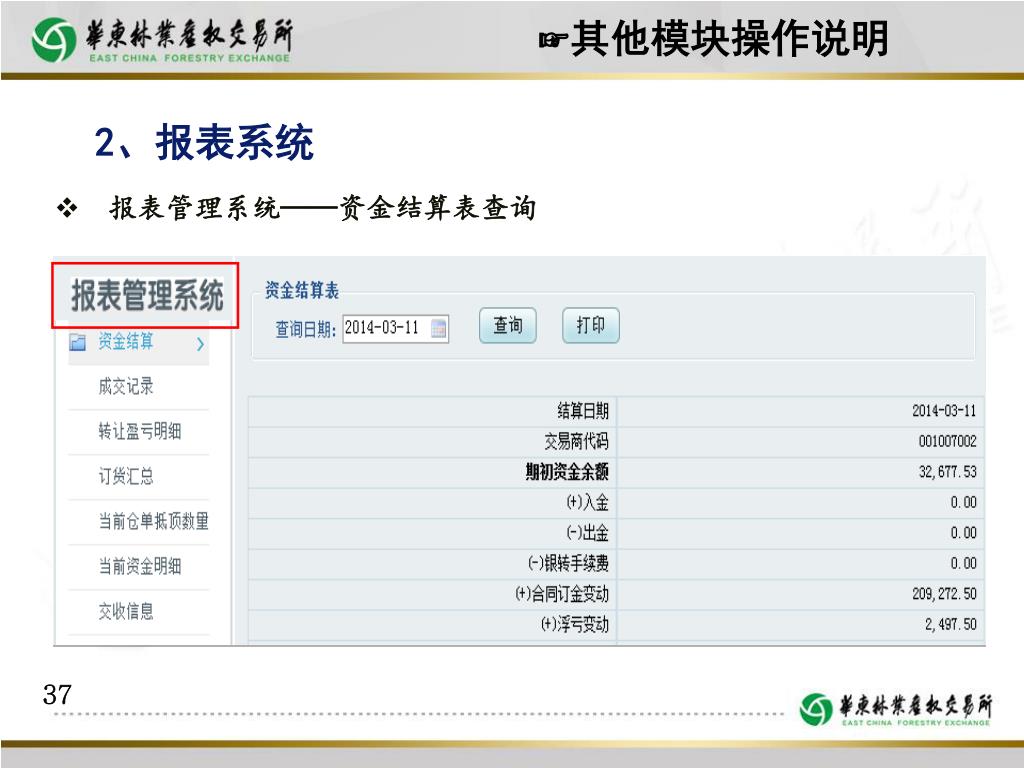Go to 订货汇总 report
Viewport: 1024px width, 768px height.
[x=126, y=477]
